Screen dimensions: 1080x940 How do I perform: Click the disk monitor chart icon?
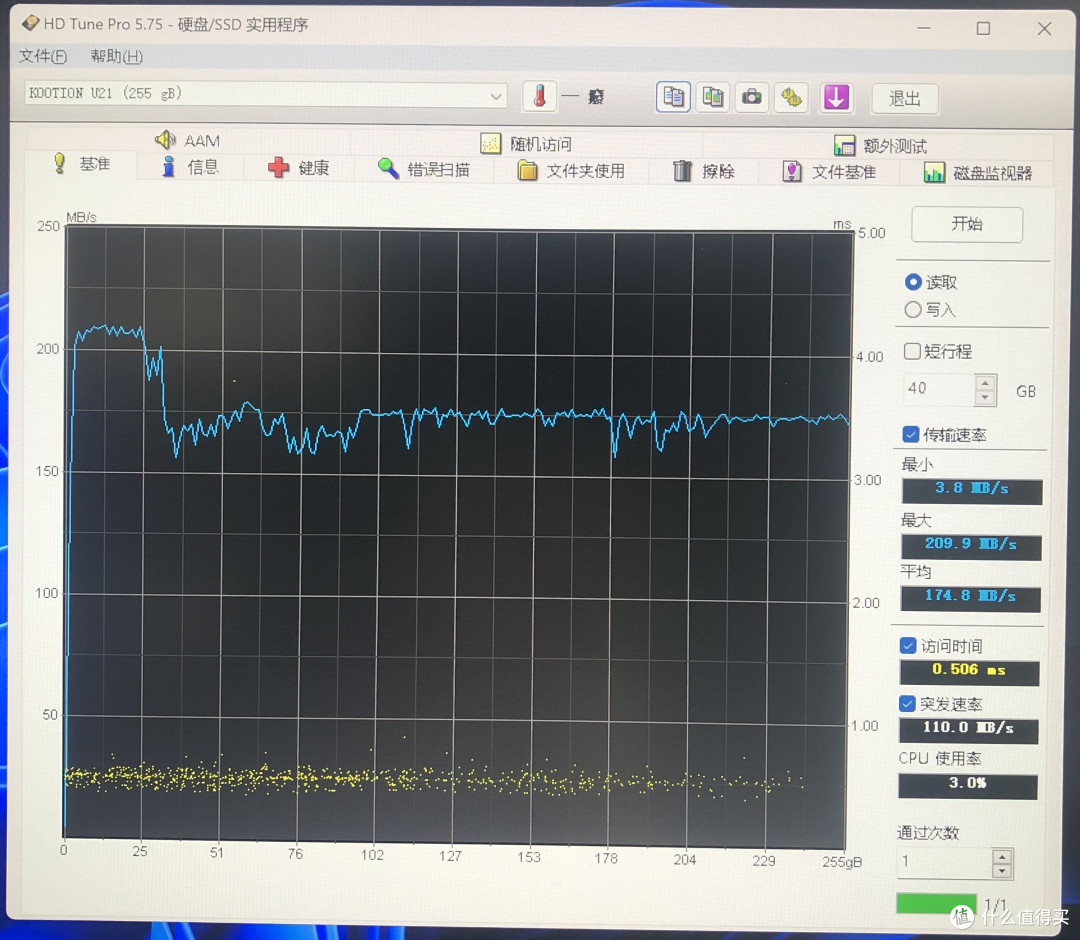pyautogui.click(x=934, y=173)
